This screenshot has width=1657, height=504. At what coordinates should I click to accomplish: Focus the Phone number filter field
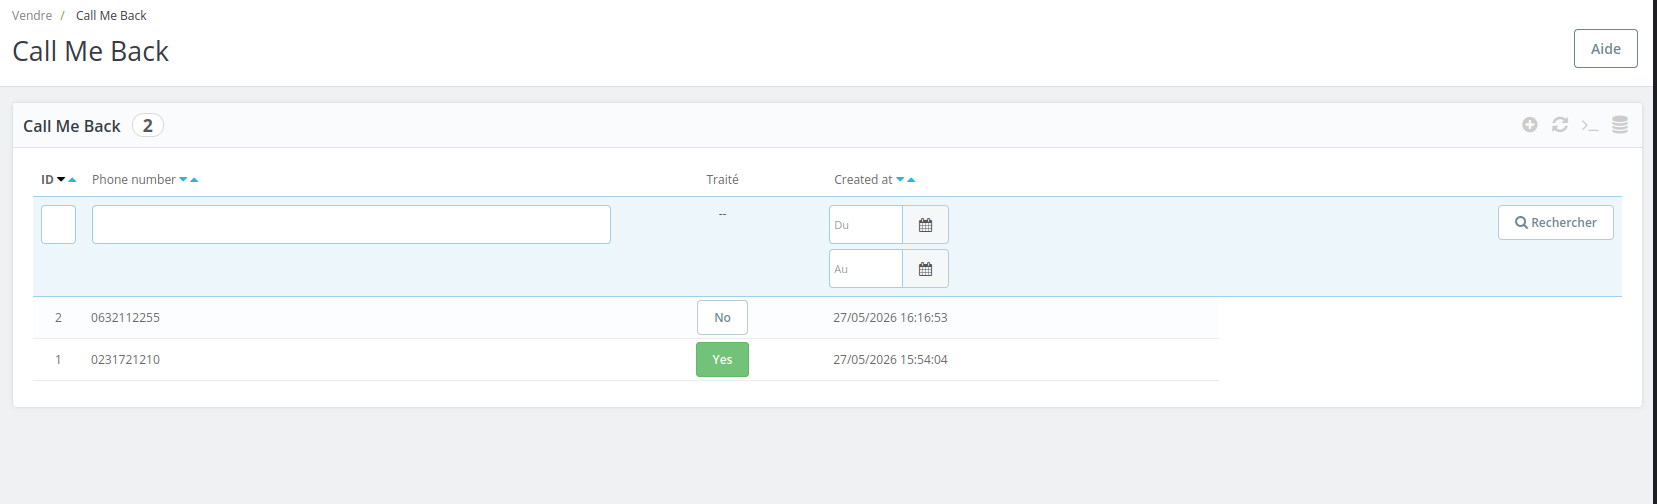[351, 225]
